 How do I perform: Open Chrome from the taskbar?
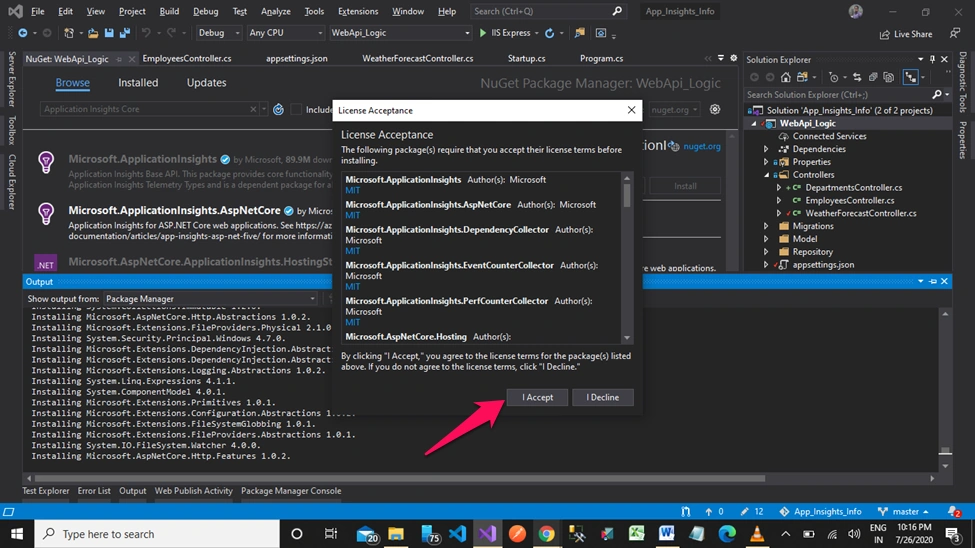(546, 534)
